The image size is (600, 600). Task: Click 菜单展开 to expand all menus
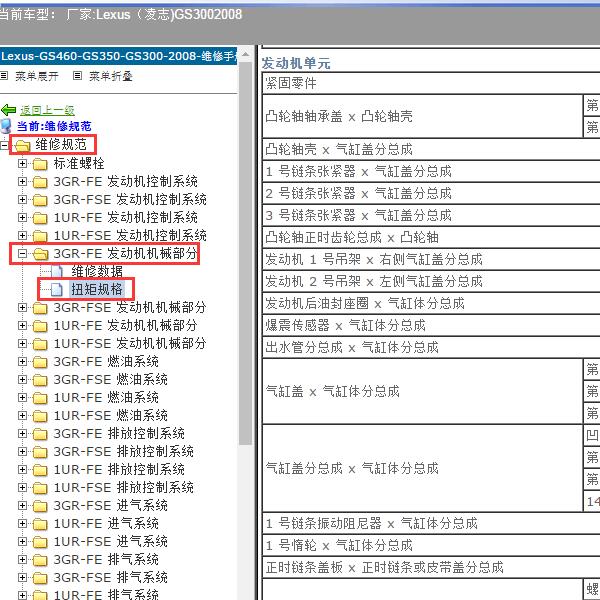[37, 76]
